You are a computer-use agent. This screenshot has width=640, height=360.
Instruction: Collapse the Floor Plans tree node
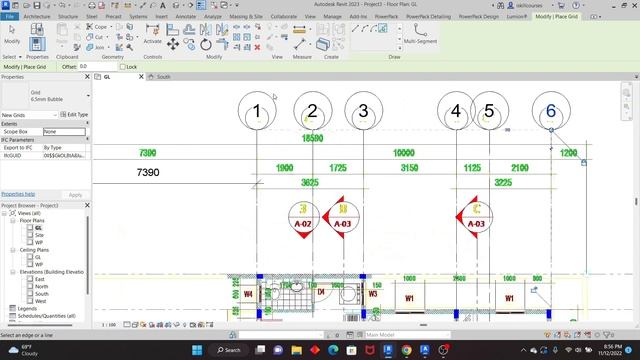tap(13, 220)
